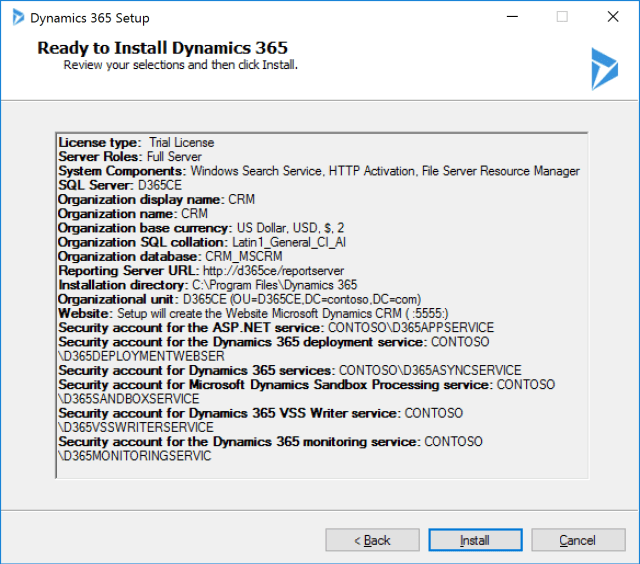Click the \D365MONITORINGSERVIC continuation line

pos(135,456)
